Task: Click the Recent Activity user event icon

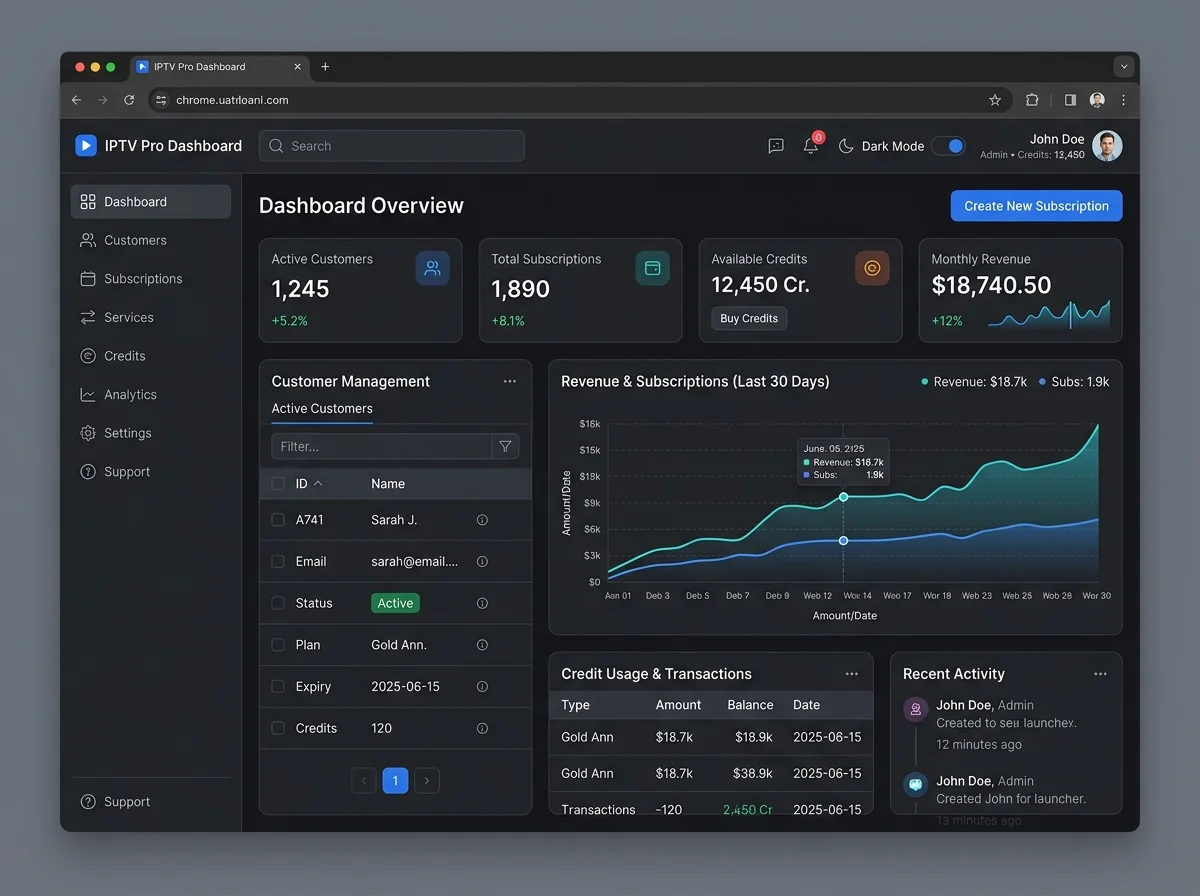Action: tap(916, 709)
